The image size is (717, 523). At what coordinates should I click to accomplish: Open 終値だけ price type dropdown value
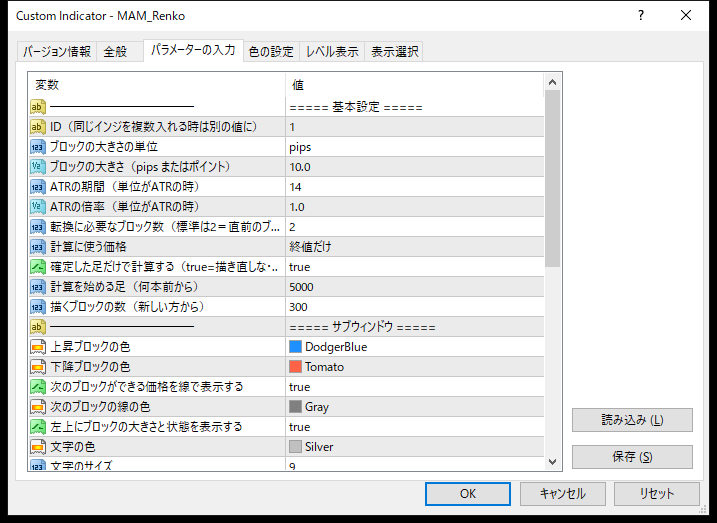(415, 247)
